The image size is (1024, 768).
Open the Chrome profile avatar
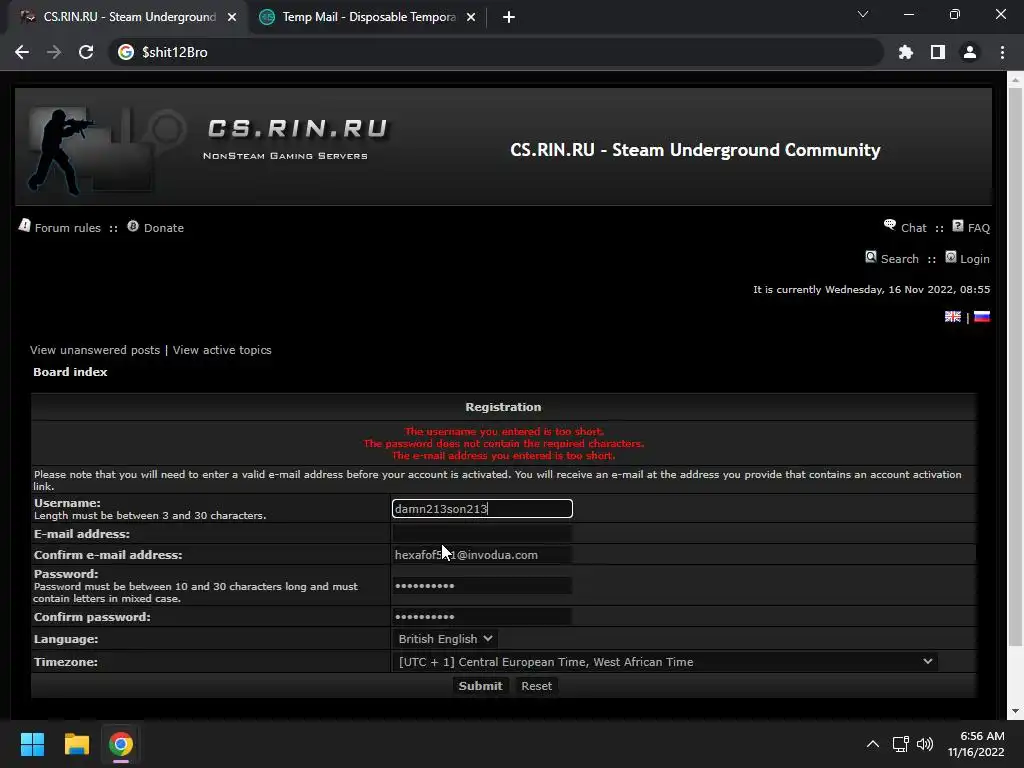tap(970, 52)
